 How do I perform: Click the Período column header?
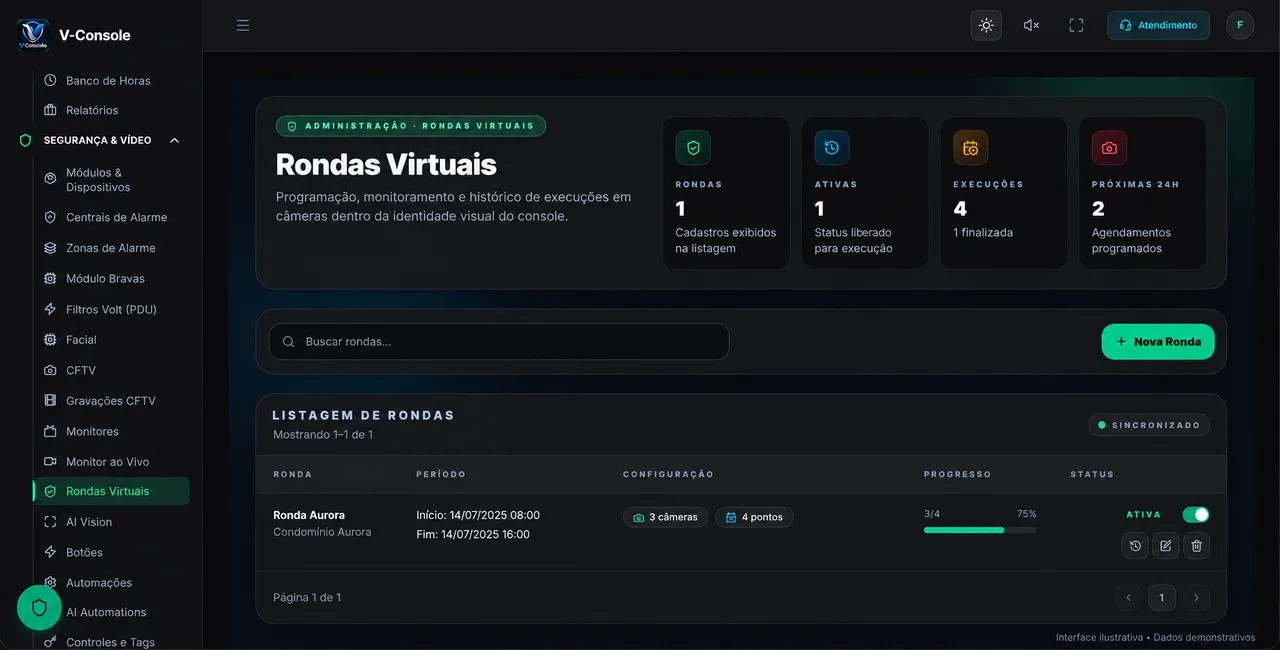(x=441, y=474)
